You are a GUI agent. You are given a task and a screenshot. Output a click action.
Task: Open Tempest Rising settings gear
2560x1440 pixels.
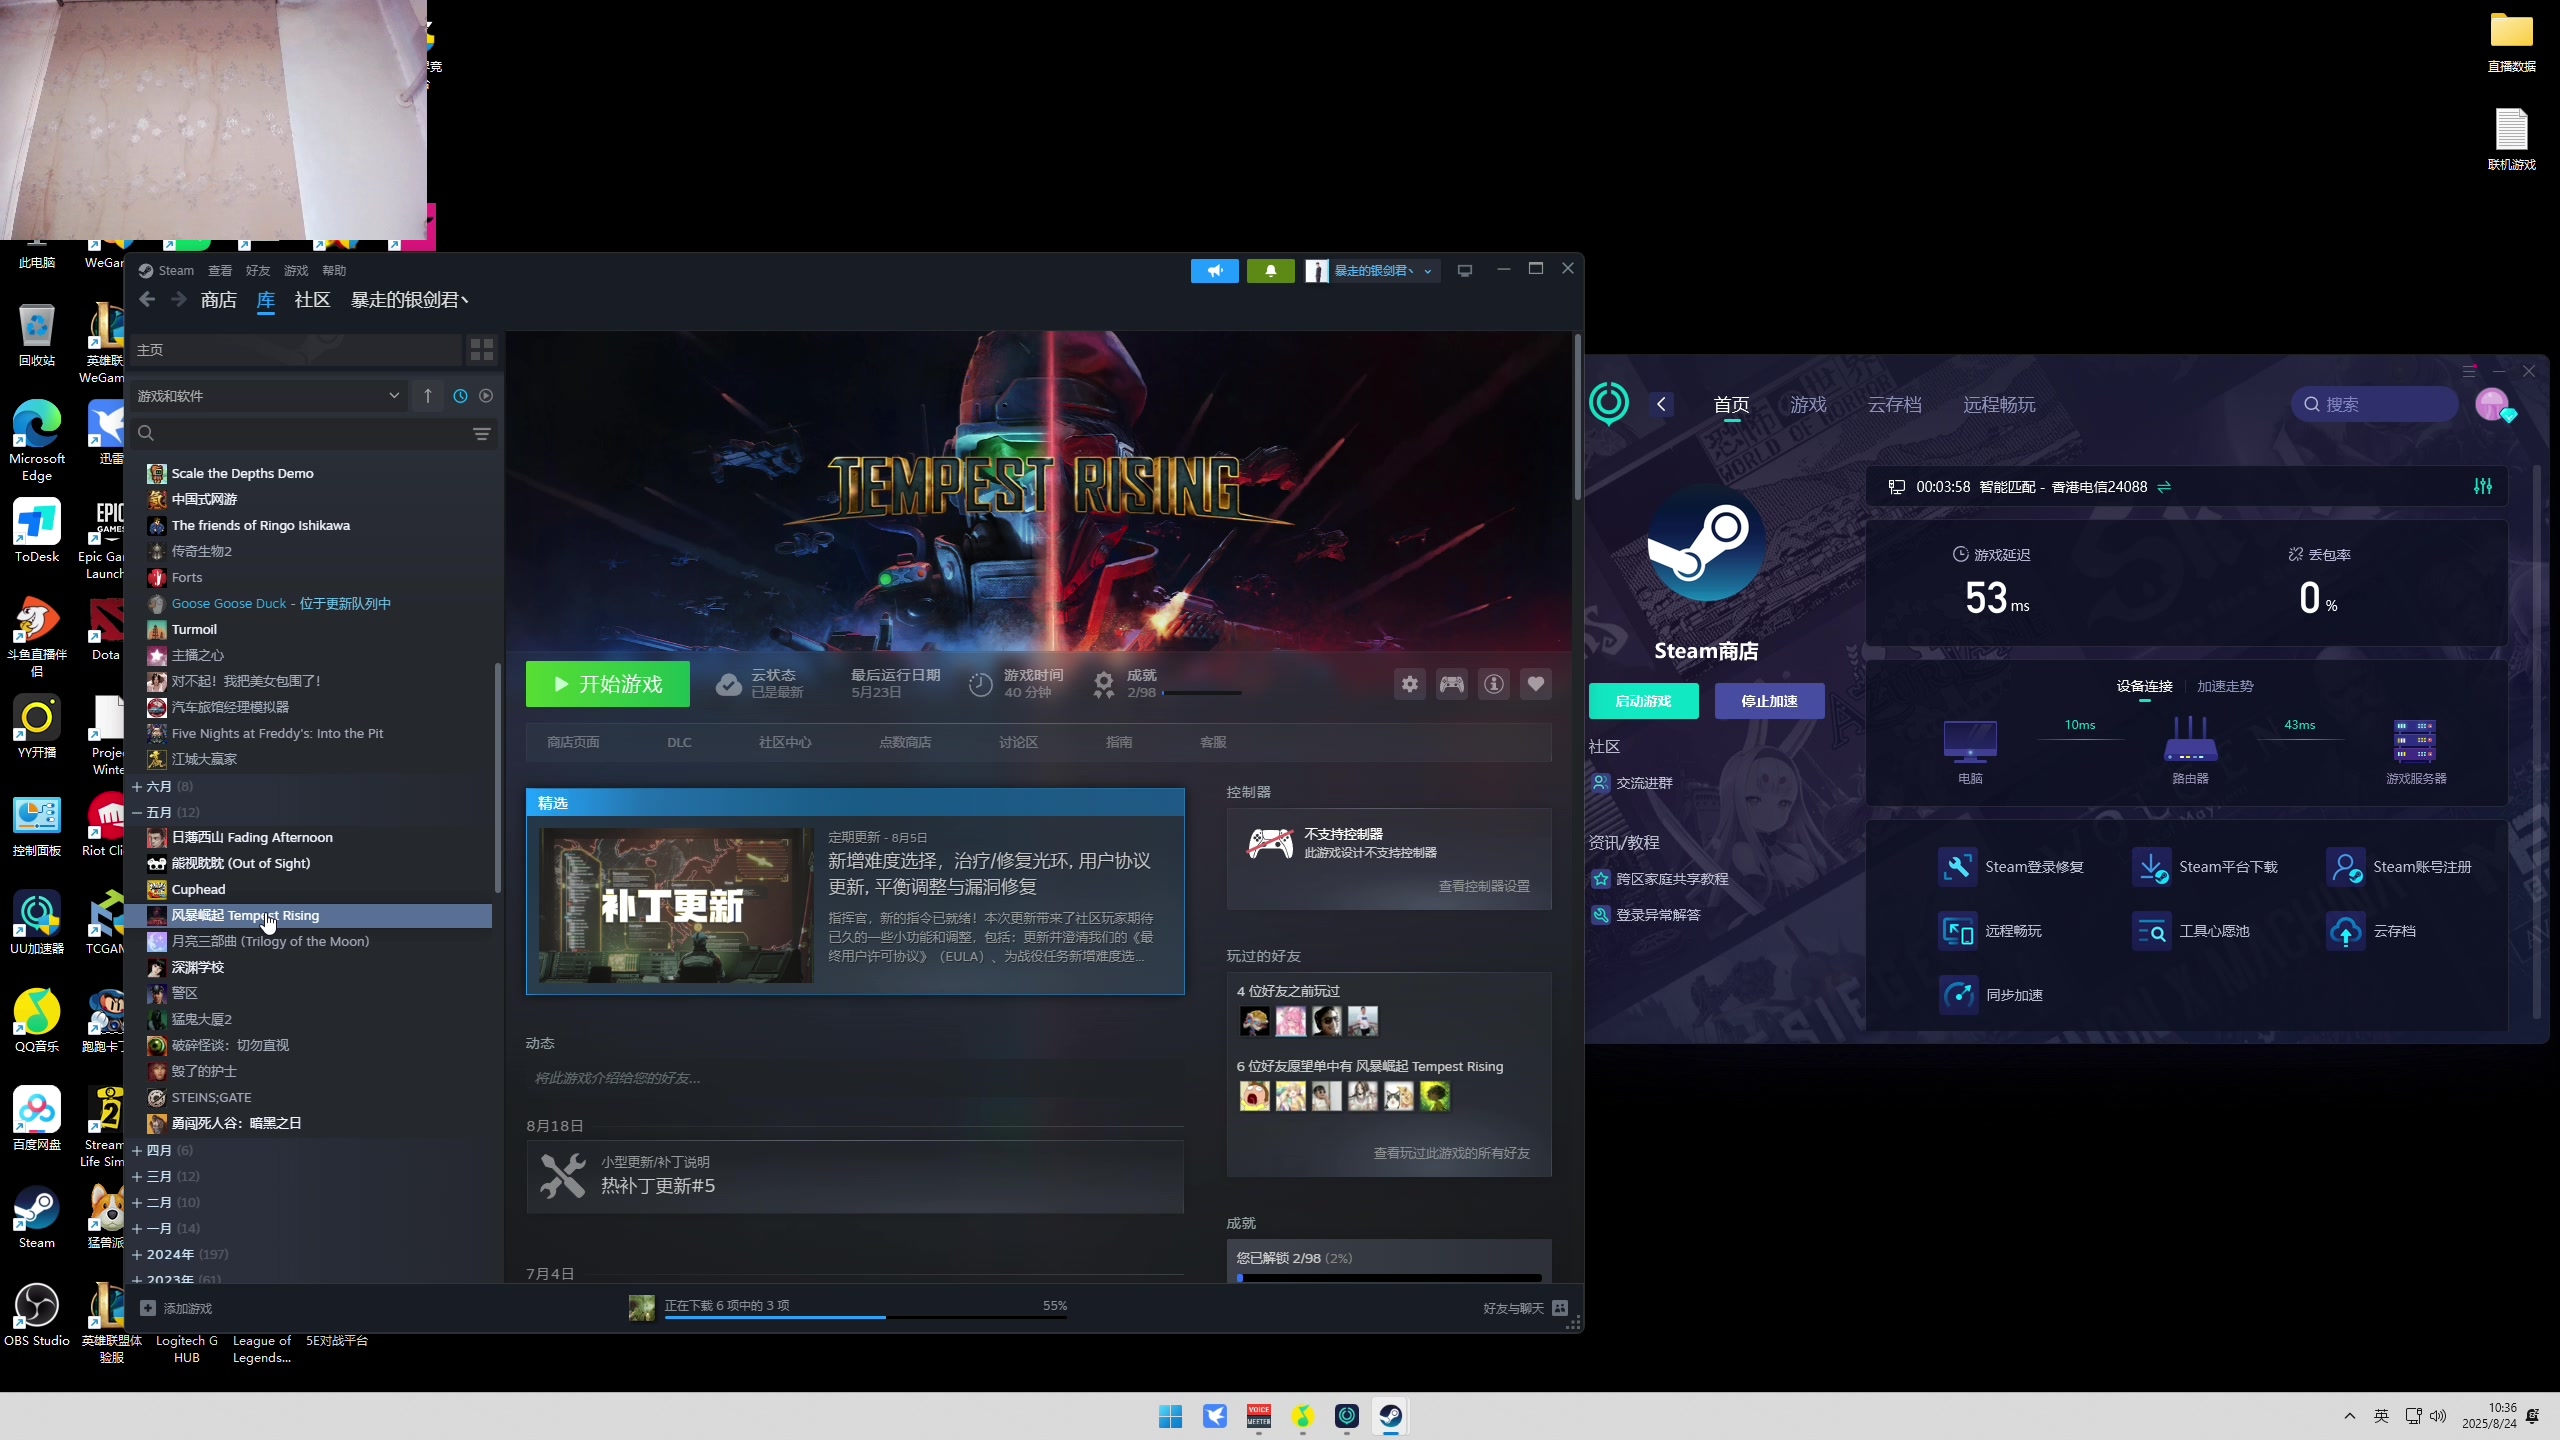(1410, 684)
